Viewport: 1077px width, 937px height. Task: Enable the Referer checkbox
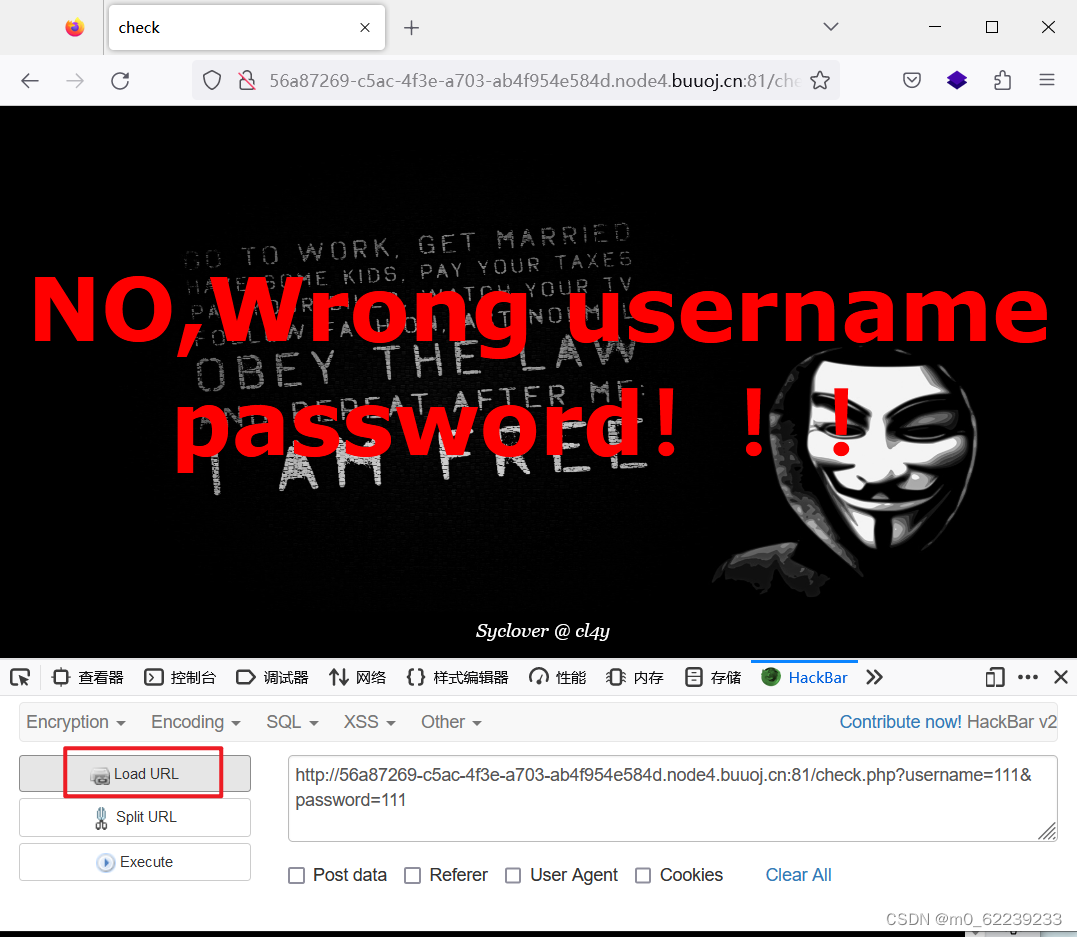412,875
